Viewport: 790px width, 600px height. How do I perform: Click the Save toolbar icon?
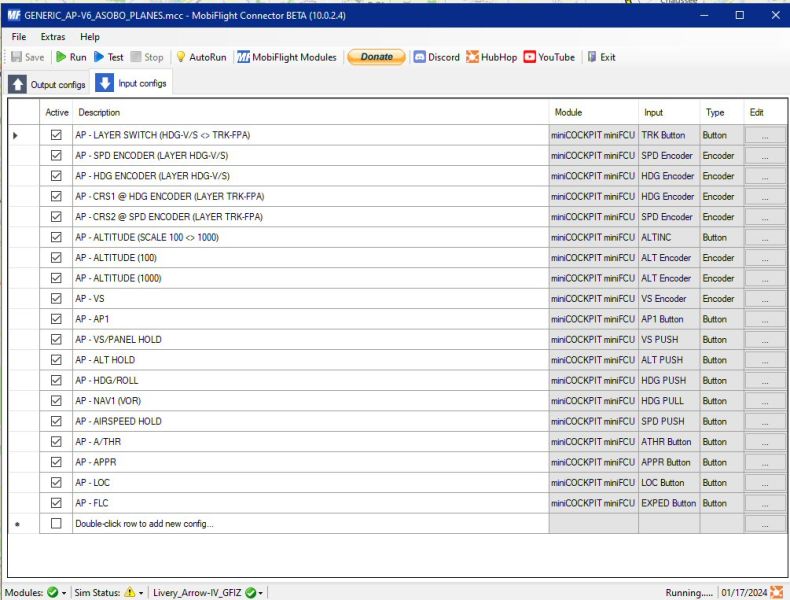[x=17, y=57]
